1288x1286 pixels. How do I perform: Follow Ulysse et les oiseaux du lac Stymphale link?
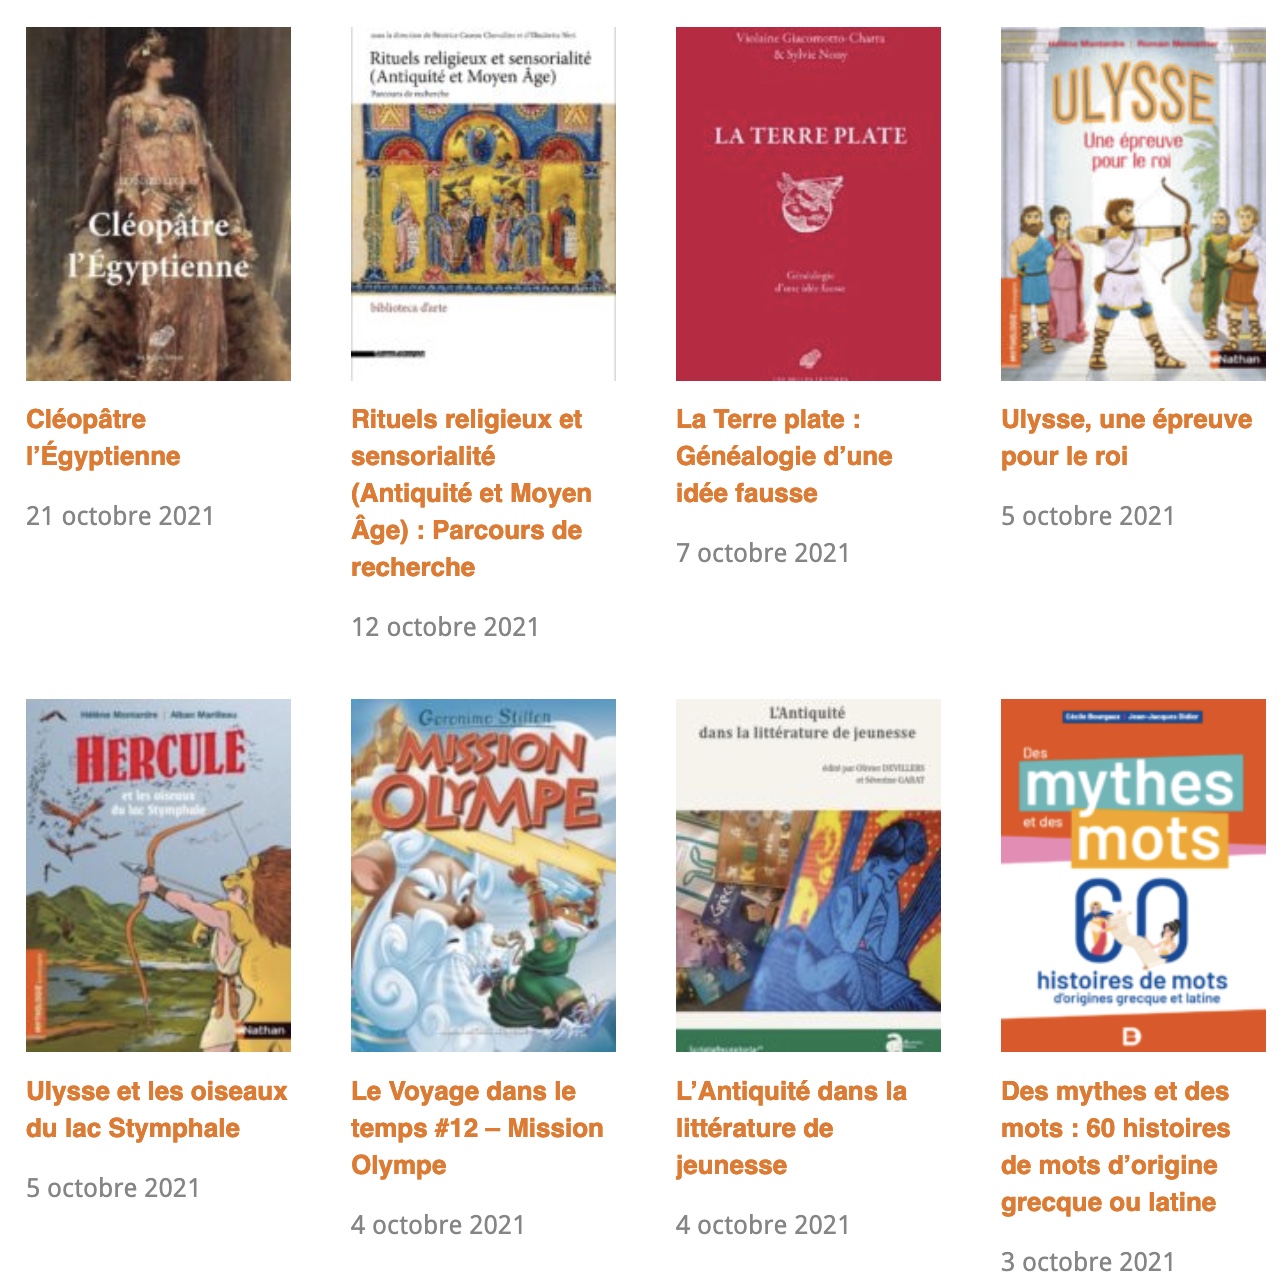coord(157,1109)
